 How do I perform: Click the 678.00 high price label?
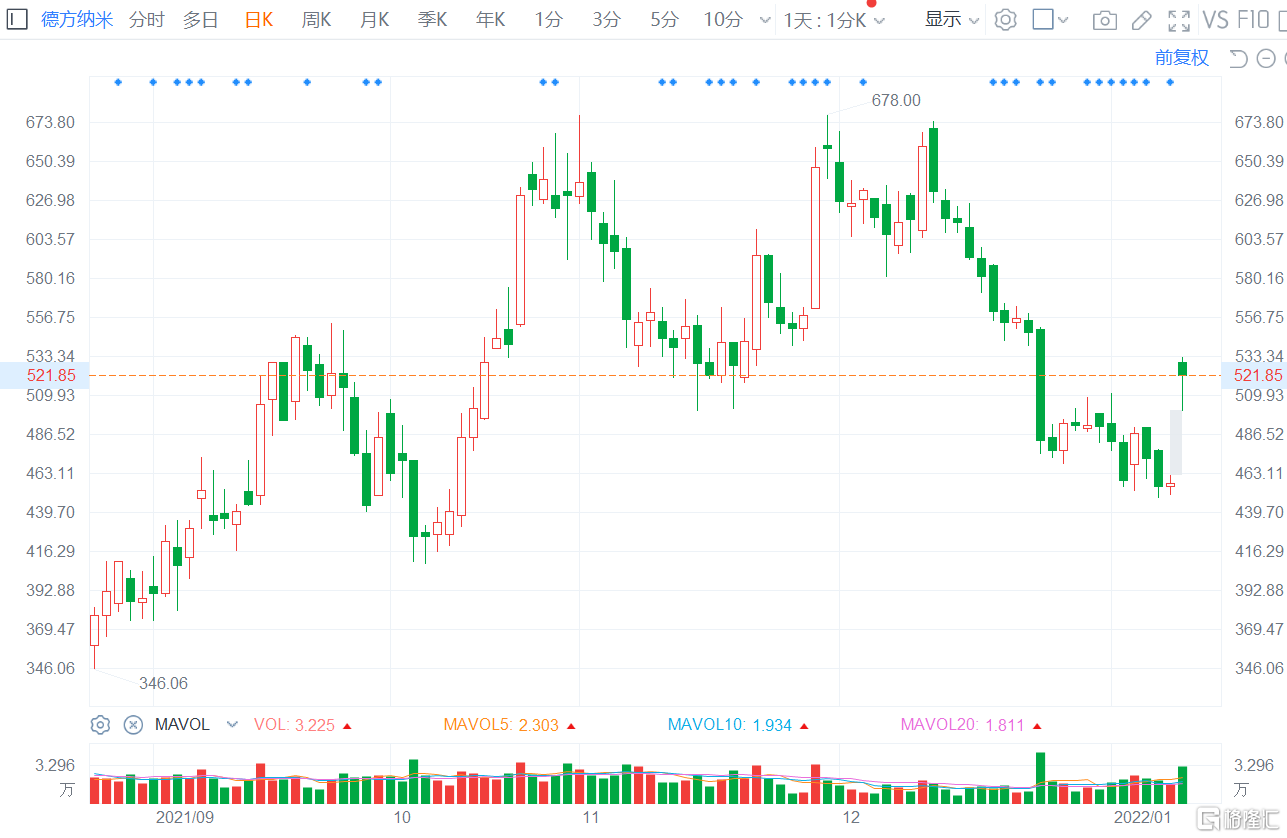896,100
